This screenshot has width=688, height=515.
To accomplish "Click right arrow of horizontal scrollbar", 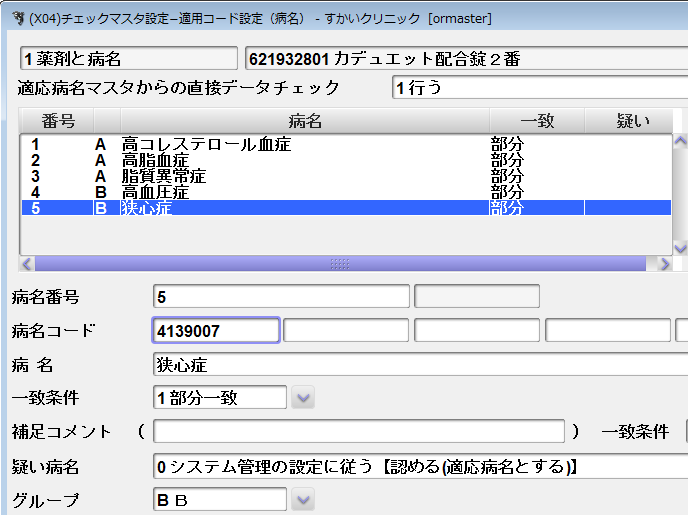I will coord(664,264).
